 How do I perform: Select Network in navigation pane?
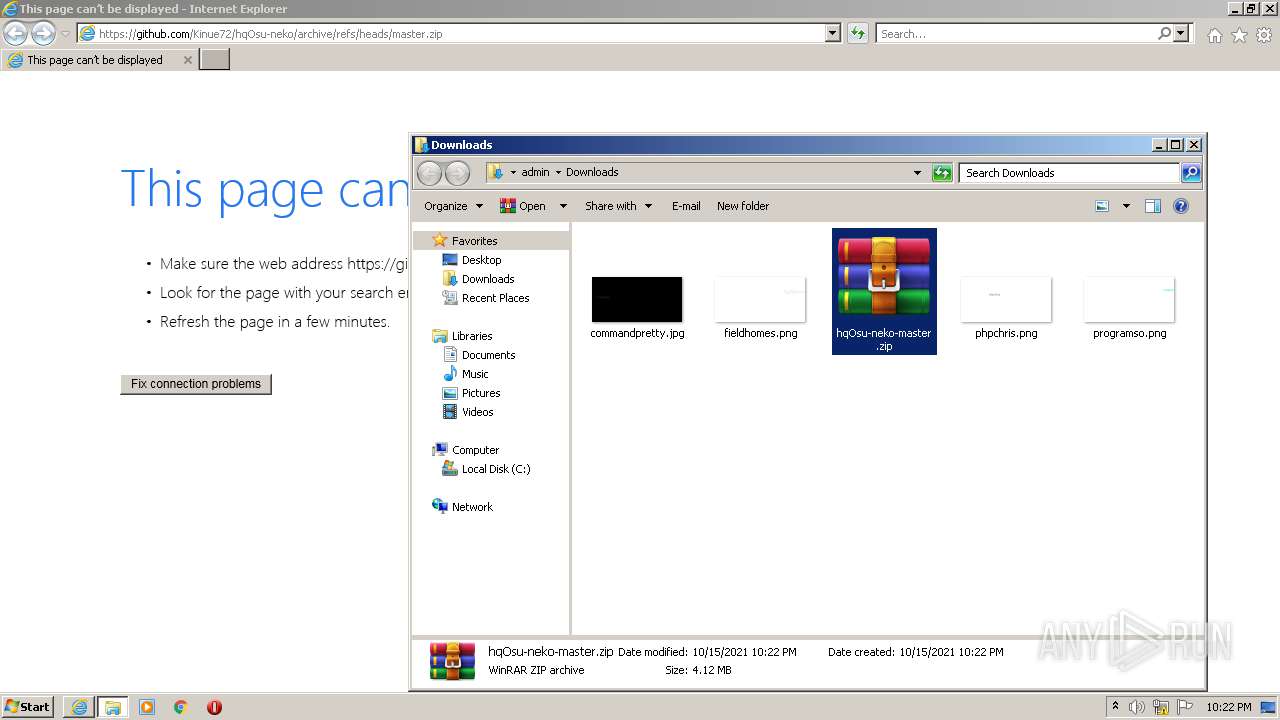coord(472,507)
